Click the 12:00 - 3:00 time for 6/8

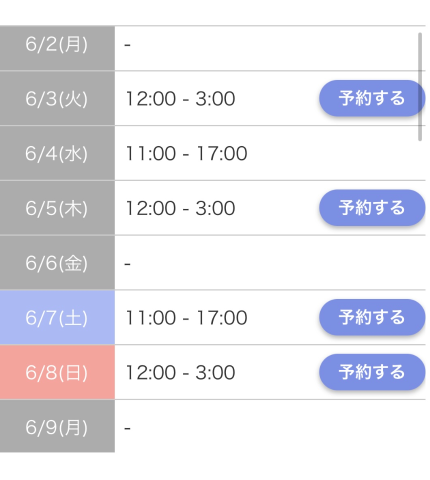[180, 372]
